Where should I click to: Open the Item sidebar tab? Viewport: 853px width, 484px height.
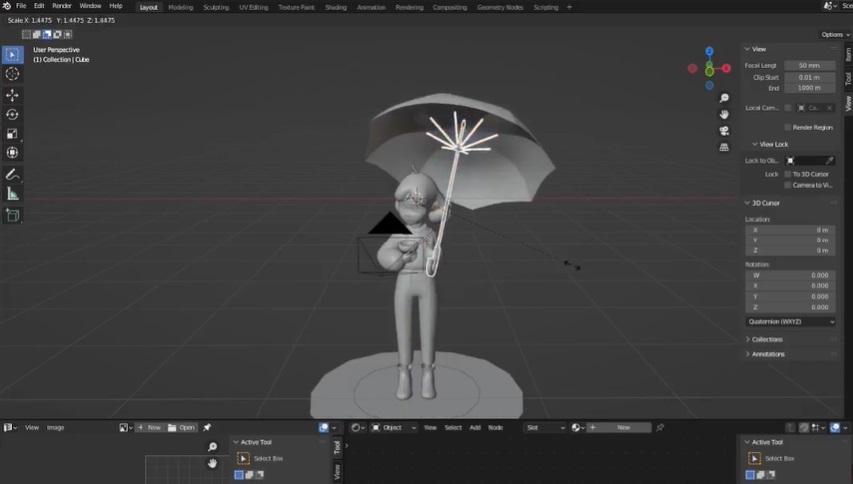(848, 54)
